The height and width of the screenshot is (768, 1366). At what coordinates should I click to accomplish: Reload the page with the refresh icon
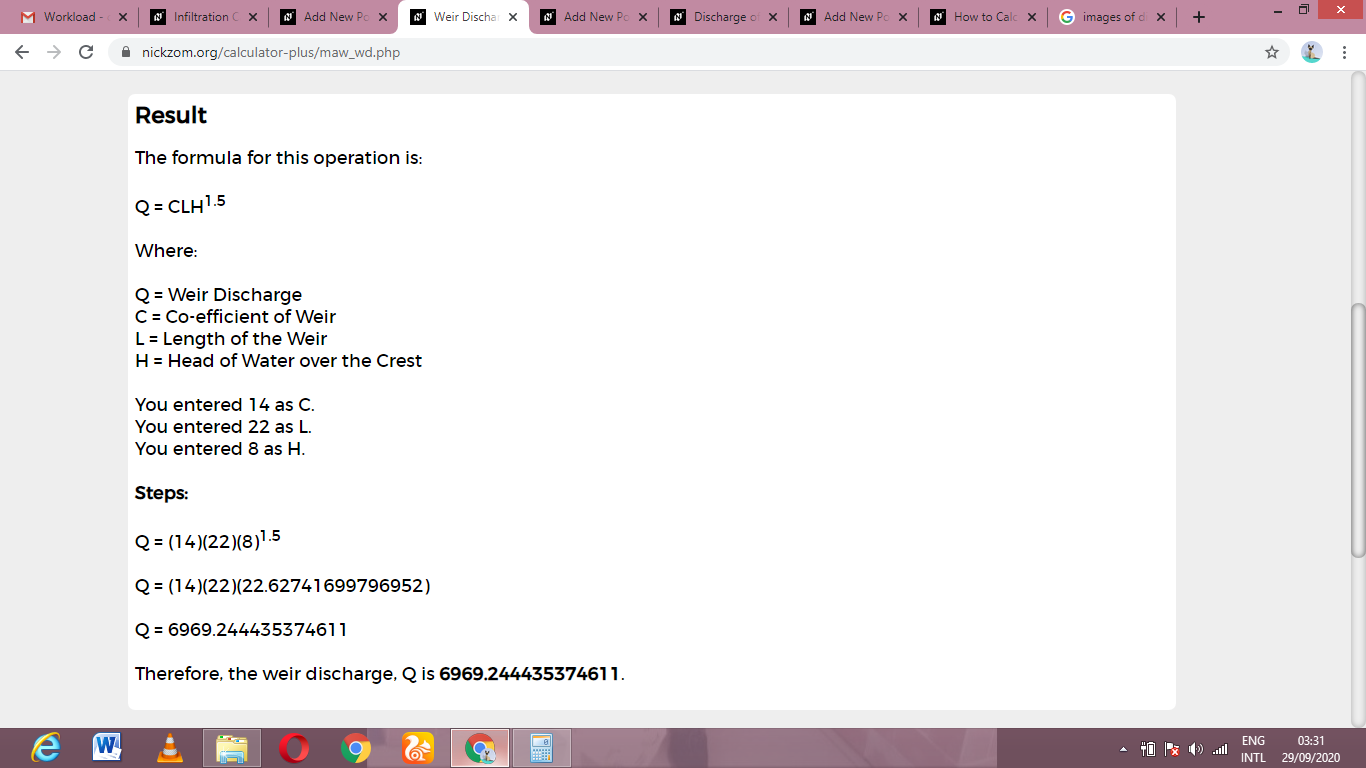(x=86, y=52)
